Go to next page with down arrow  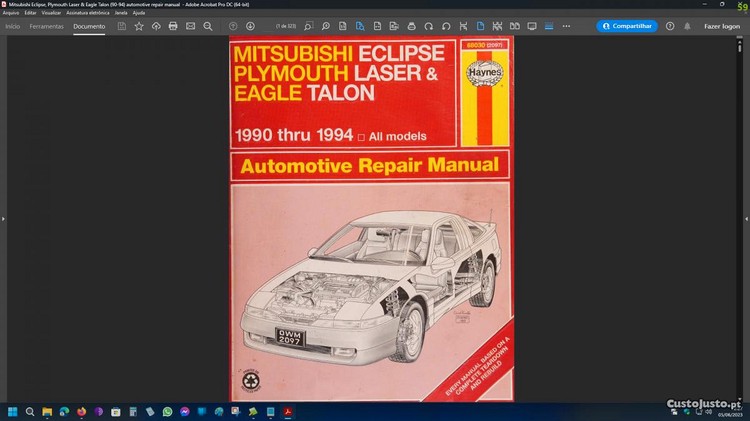(250, 26)
